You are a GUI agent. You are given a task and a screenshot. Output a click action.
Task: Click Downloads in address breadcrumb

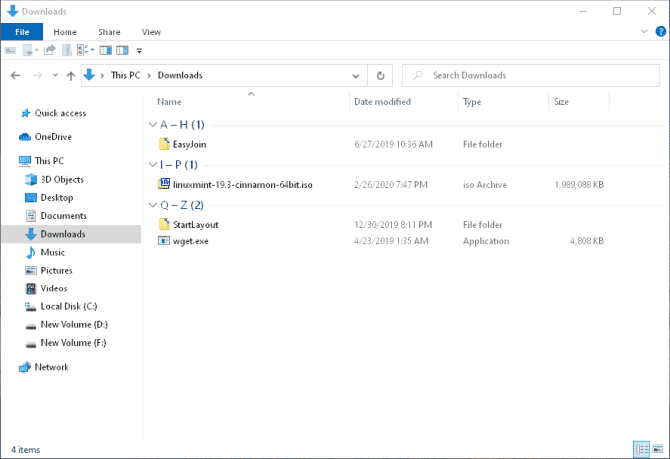[180, 75]
